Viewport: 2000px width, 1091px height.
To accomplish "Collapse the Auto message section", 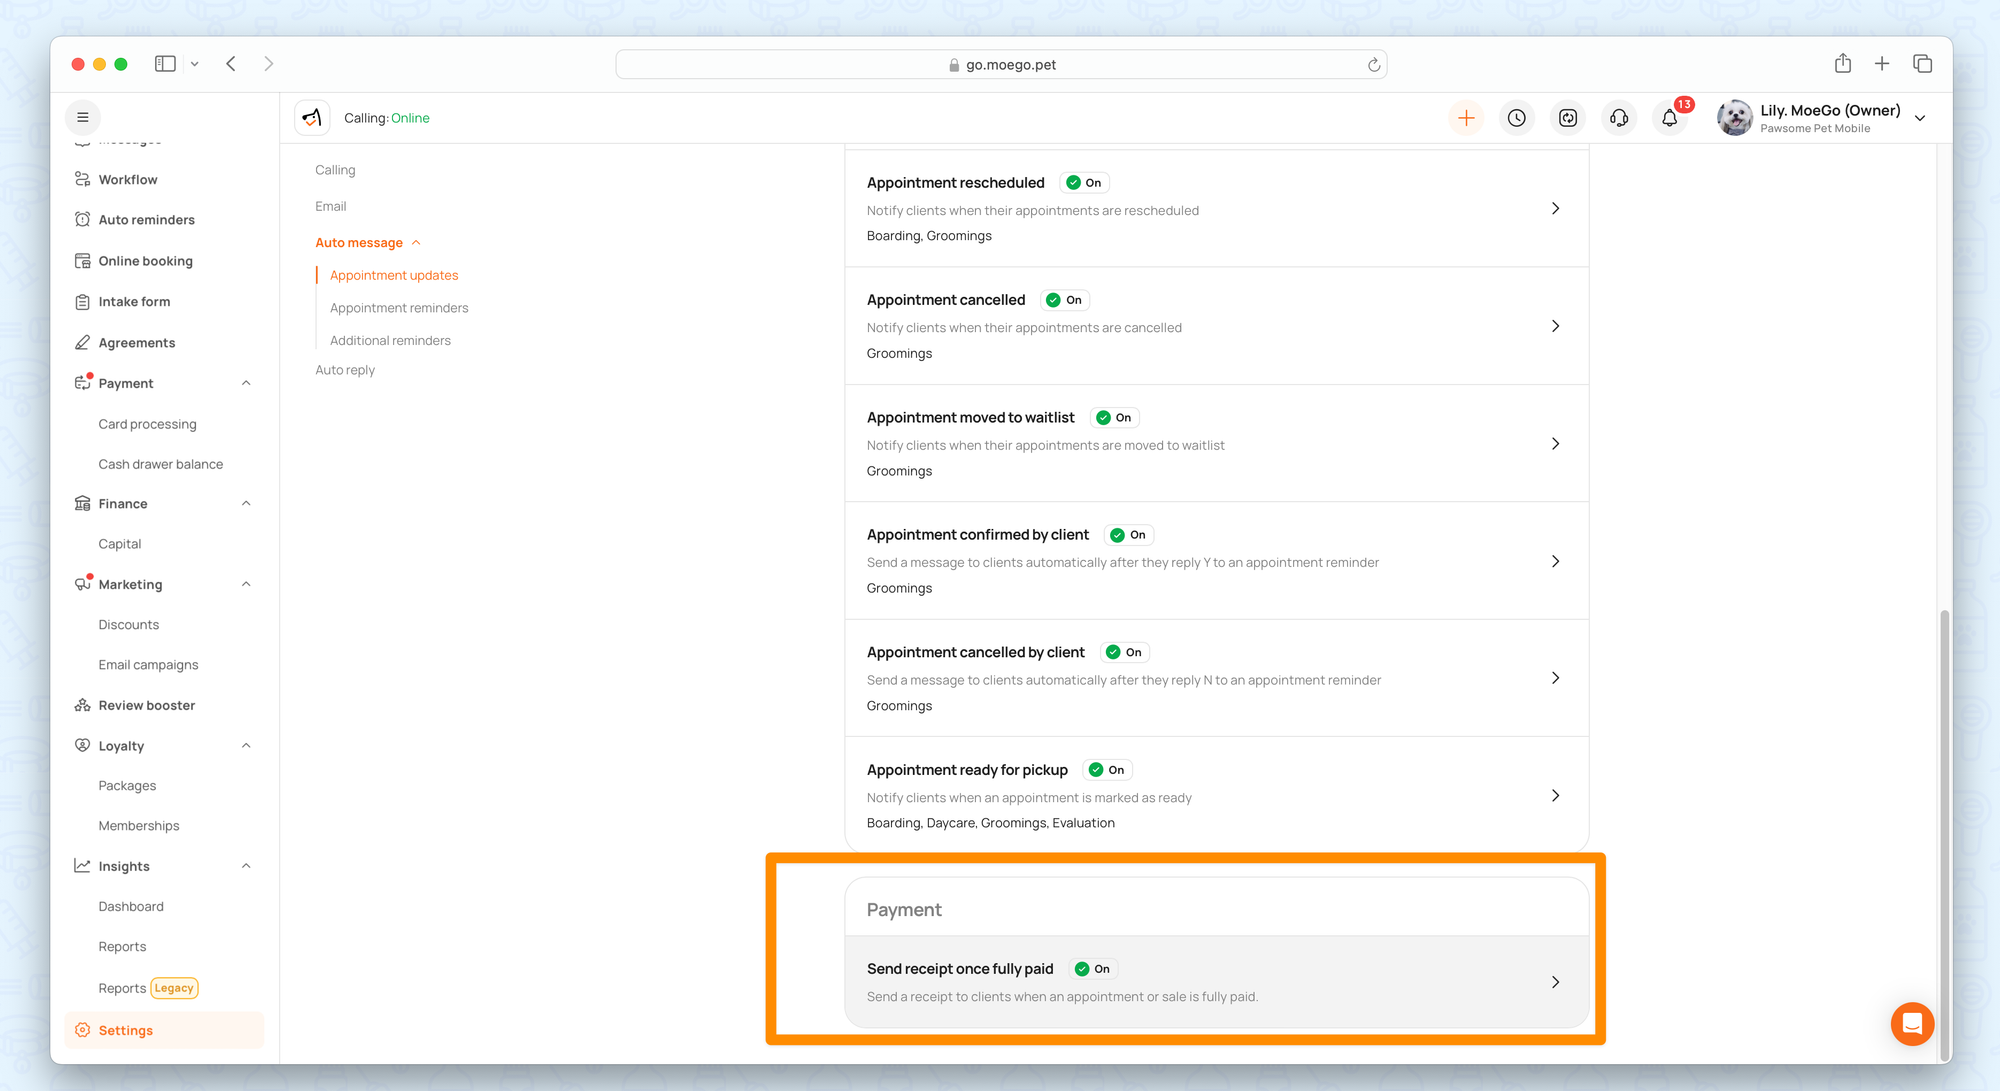I will 416,243.
